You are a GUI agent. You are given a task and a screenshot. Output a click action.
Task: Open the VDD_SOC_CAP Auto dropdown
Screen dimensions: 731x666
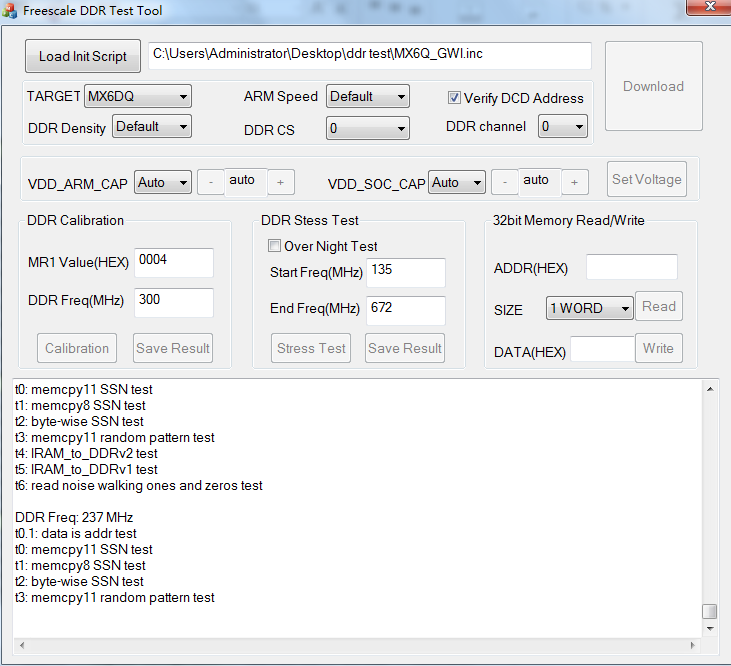pyautogui.click(x=456, y=182)
